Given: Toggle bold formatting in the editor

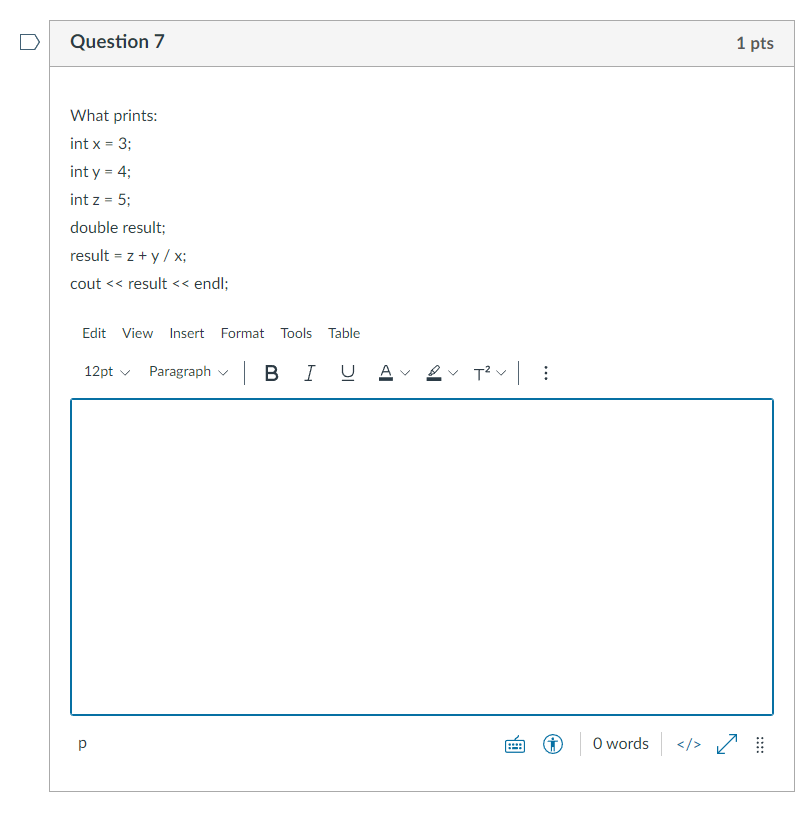Looking at the screenshot, I should [x=271, y=372].
